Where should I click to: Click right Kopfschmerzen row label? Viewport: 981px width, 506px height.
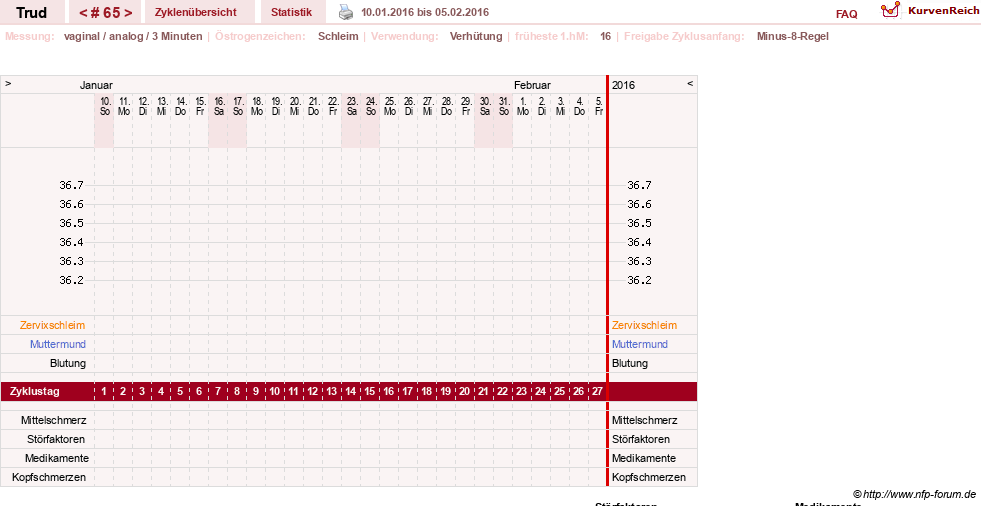[649, 477]
